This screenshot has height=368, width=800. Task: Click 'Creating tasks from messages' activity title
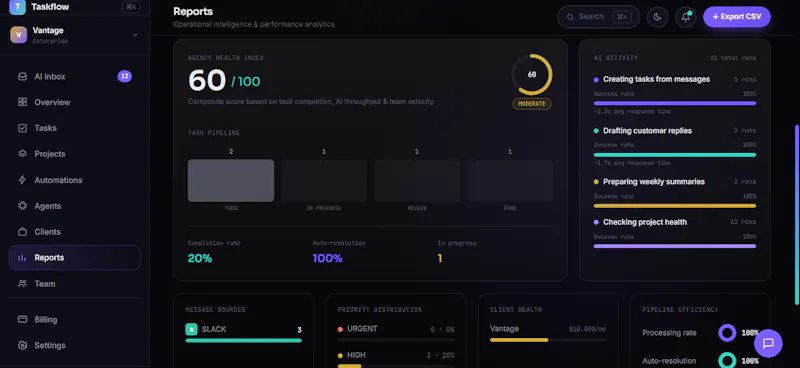point(656,79)
